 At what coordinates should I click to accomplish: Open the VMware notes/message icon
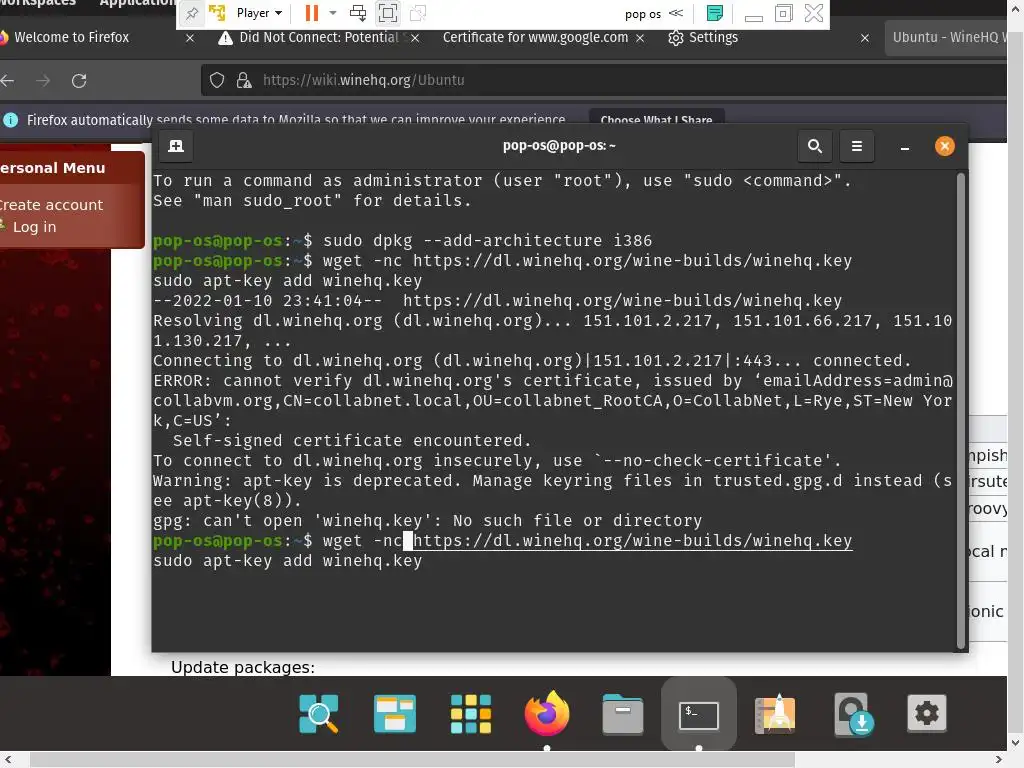[x=715, y=13]
